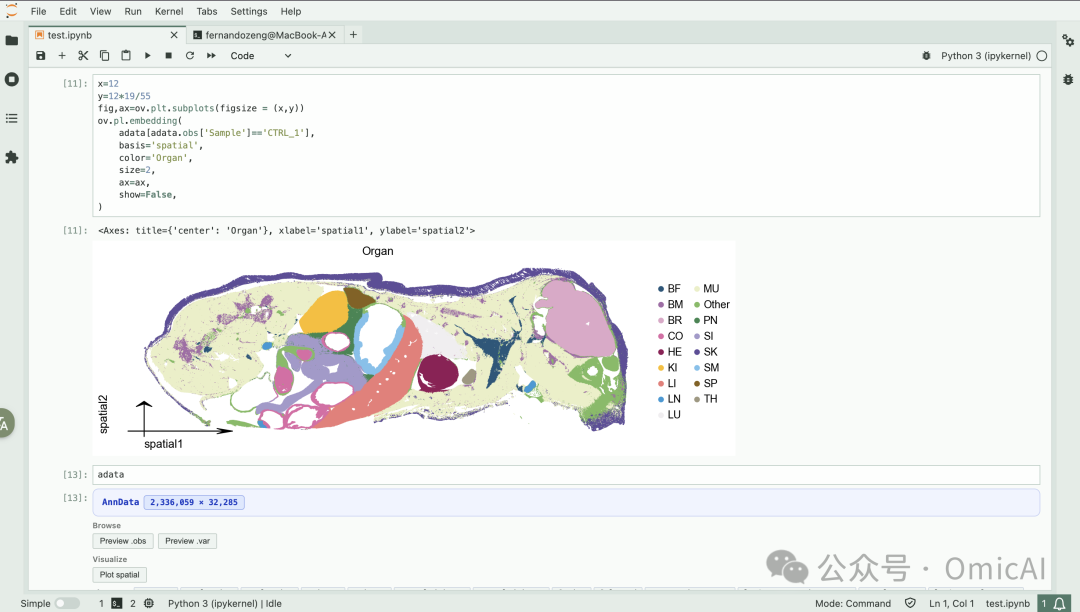Close the fernandozeng@MacBook terminal tab

click(332, 35)
